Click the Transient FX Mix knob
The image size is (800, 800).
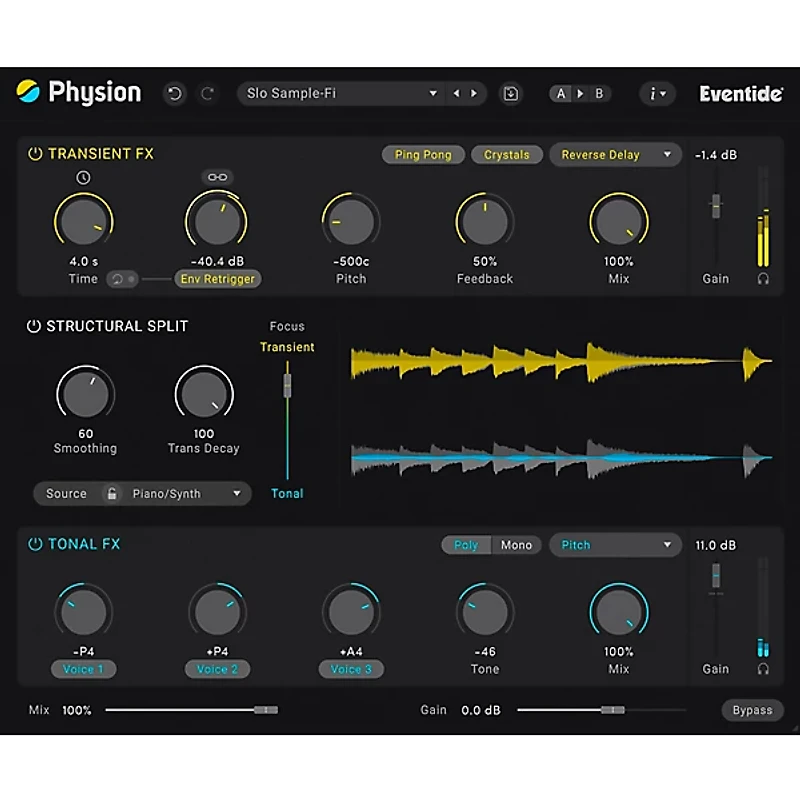pos(619,222)
